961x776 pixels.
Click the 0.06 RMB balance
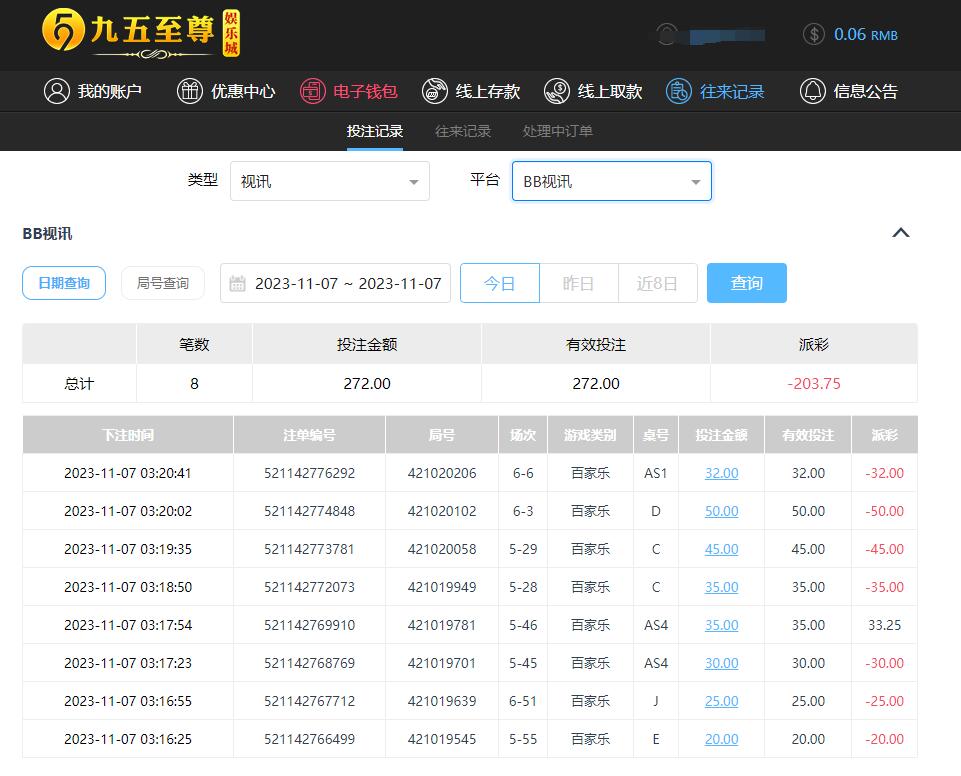point(865,34)
